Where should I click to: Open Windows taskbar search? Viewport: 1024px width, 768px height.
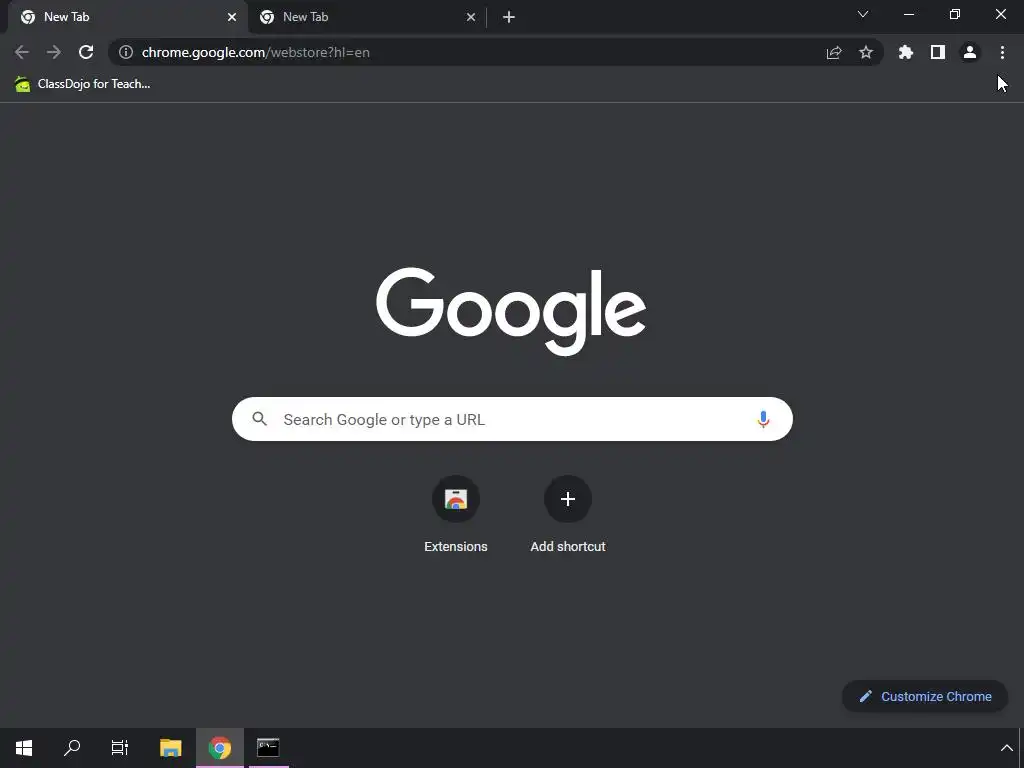tap(72, 748)
